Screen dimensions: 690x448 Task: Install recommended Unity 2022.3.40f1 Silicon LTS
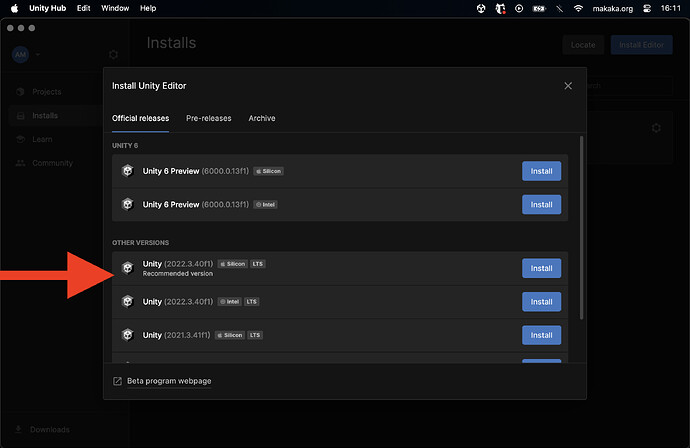point(541,268)
